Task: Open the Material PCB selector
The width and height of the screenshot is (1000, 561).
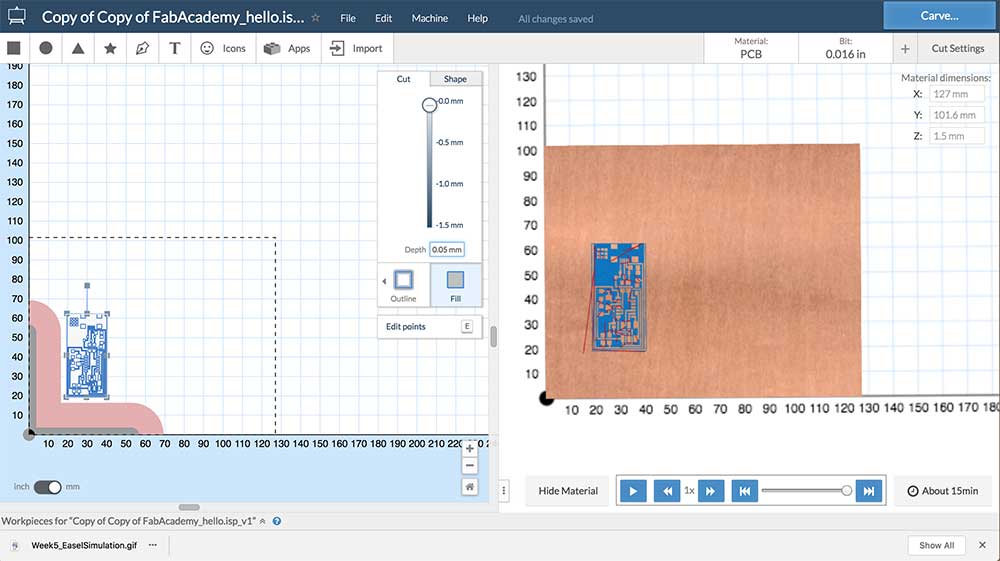Action: pyautogui.click(x=751, y=48)
